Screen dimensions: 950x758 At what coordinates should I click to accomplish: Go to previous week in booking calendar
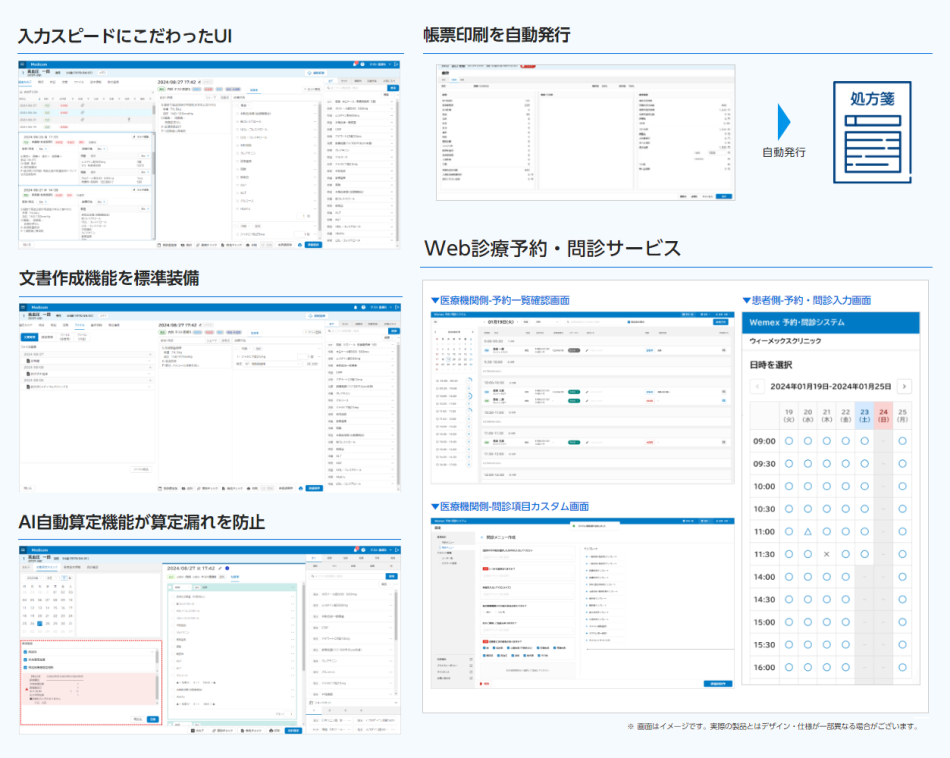point(757,386)
